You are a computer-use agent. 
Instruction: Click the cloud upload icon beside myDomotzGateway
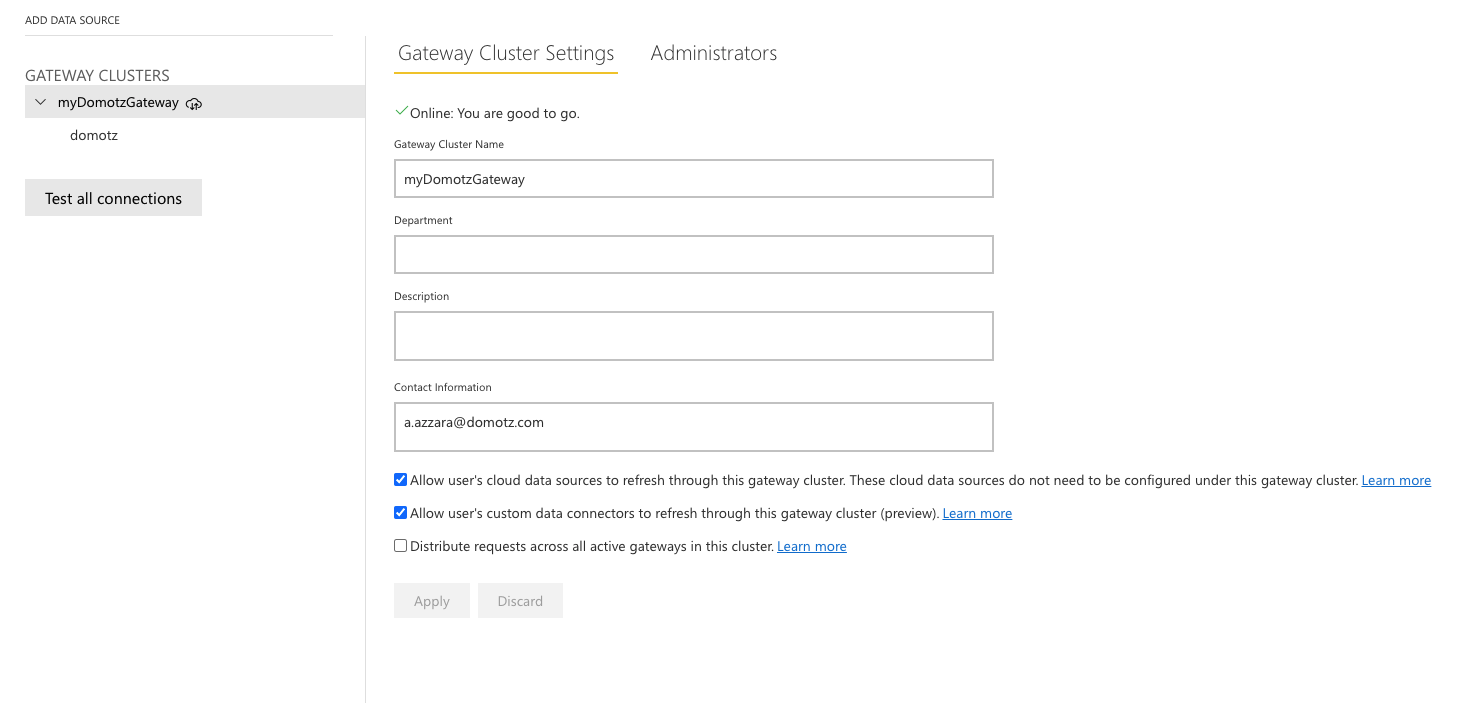pos(194,103)
